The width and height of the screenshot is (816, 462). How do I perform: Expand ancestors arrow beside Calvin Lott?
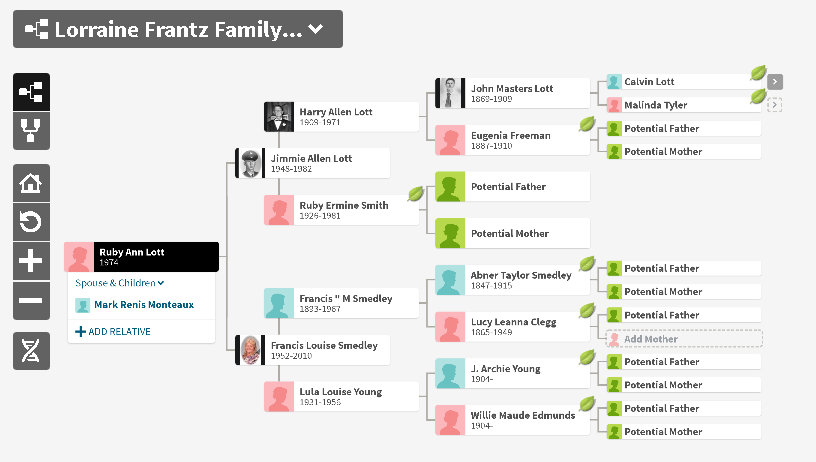point(775,82)
